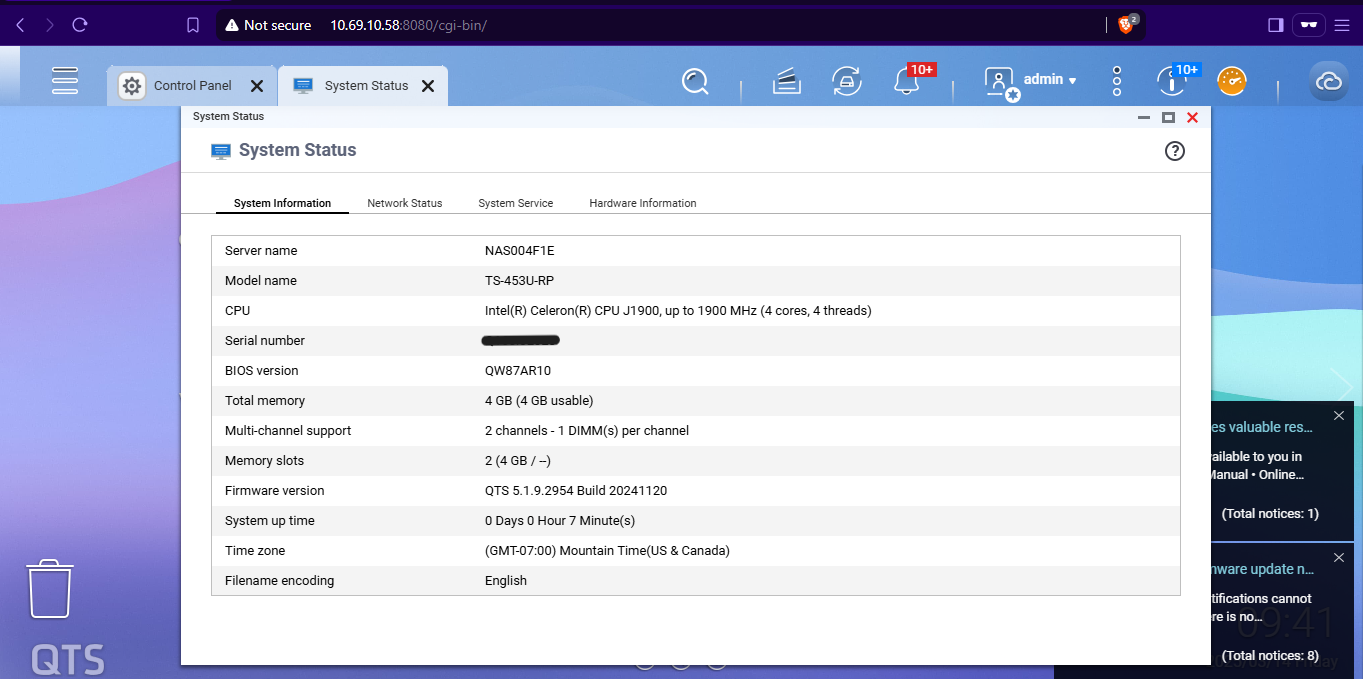Image resolution: width=1363 pixels, height=679 pixels.
Task: Open the Hardware Information tab
Action: (x=643, y=203)
